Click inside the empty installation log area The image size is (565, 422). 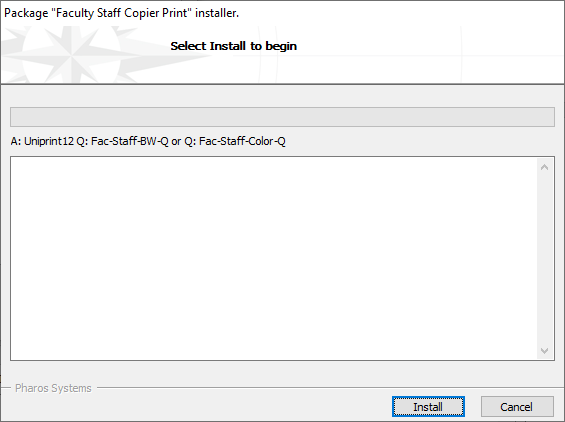point(274,258)
